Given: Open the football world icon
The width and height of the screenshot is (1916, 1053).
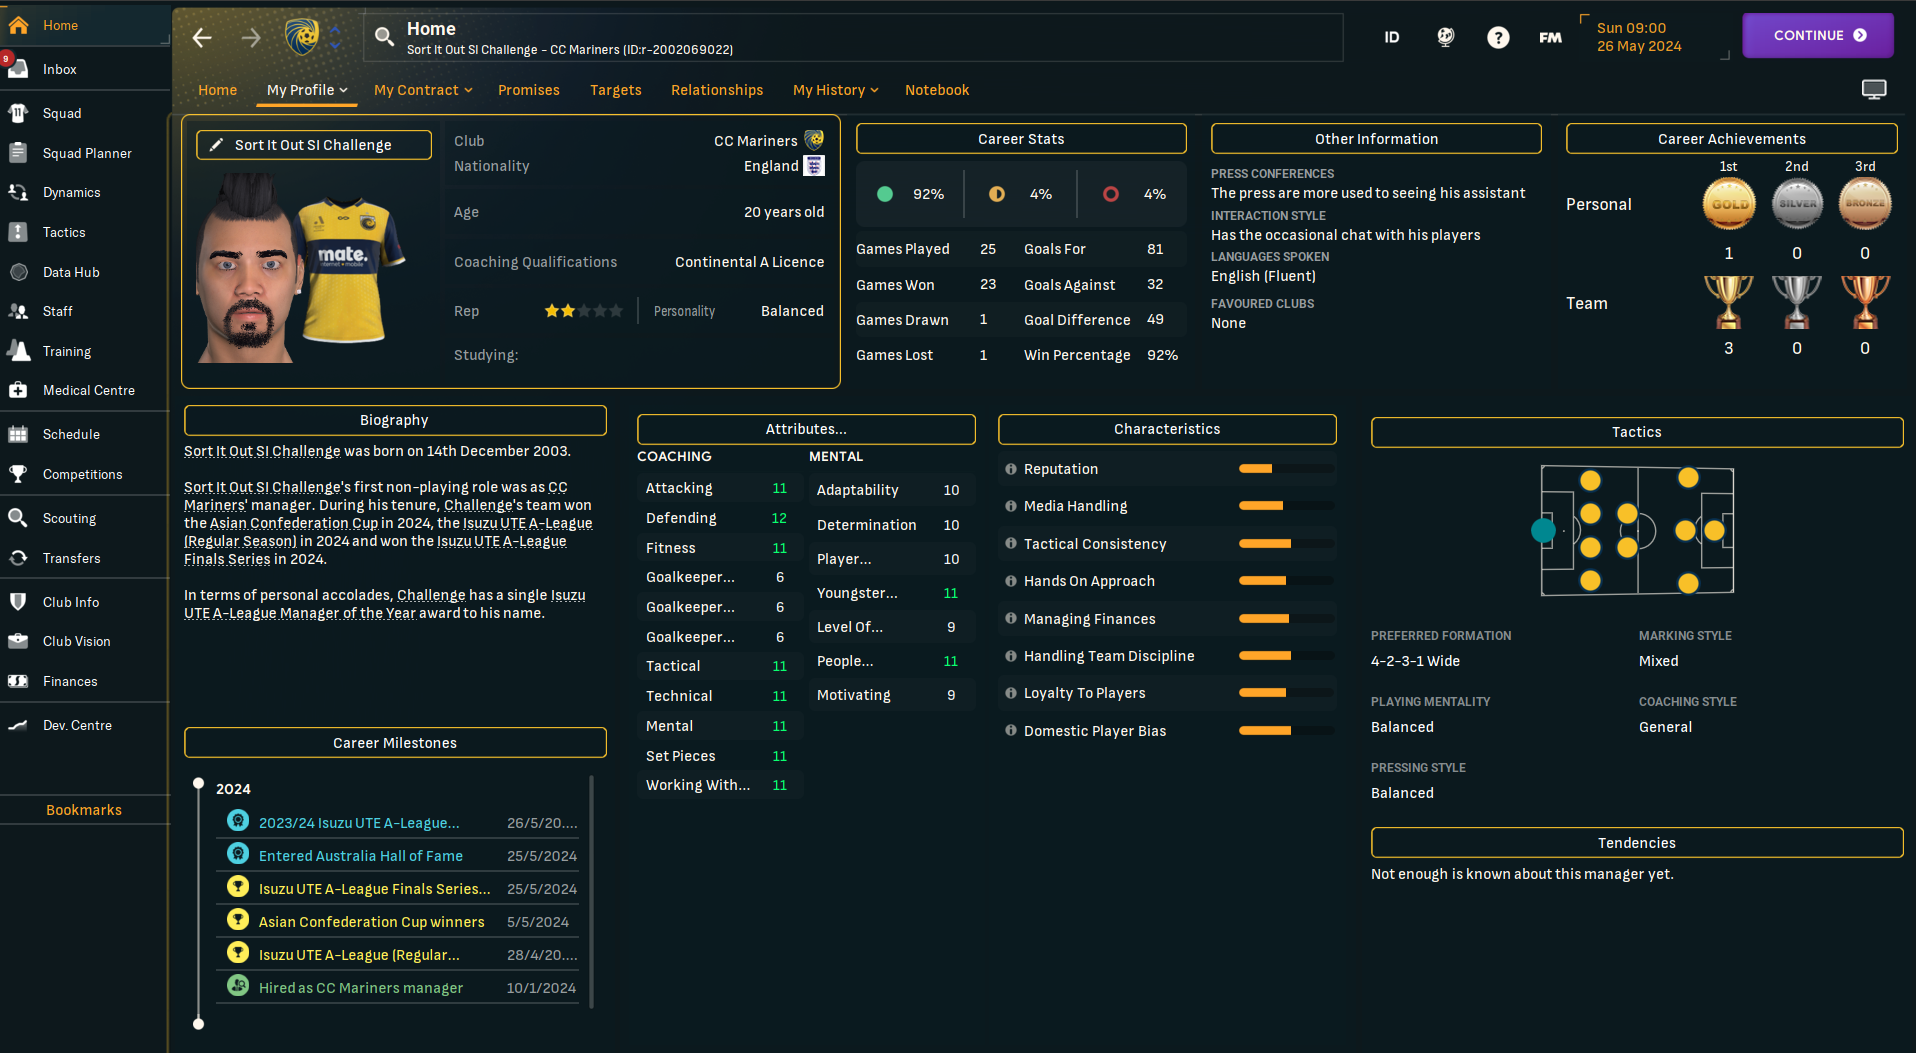Looking at the screenshot, I should 1445,37.
